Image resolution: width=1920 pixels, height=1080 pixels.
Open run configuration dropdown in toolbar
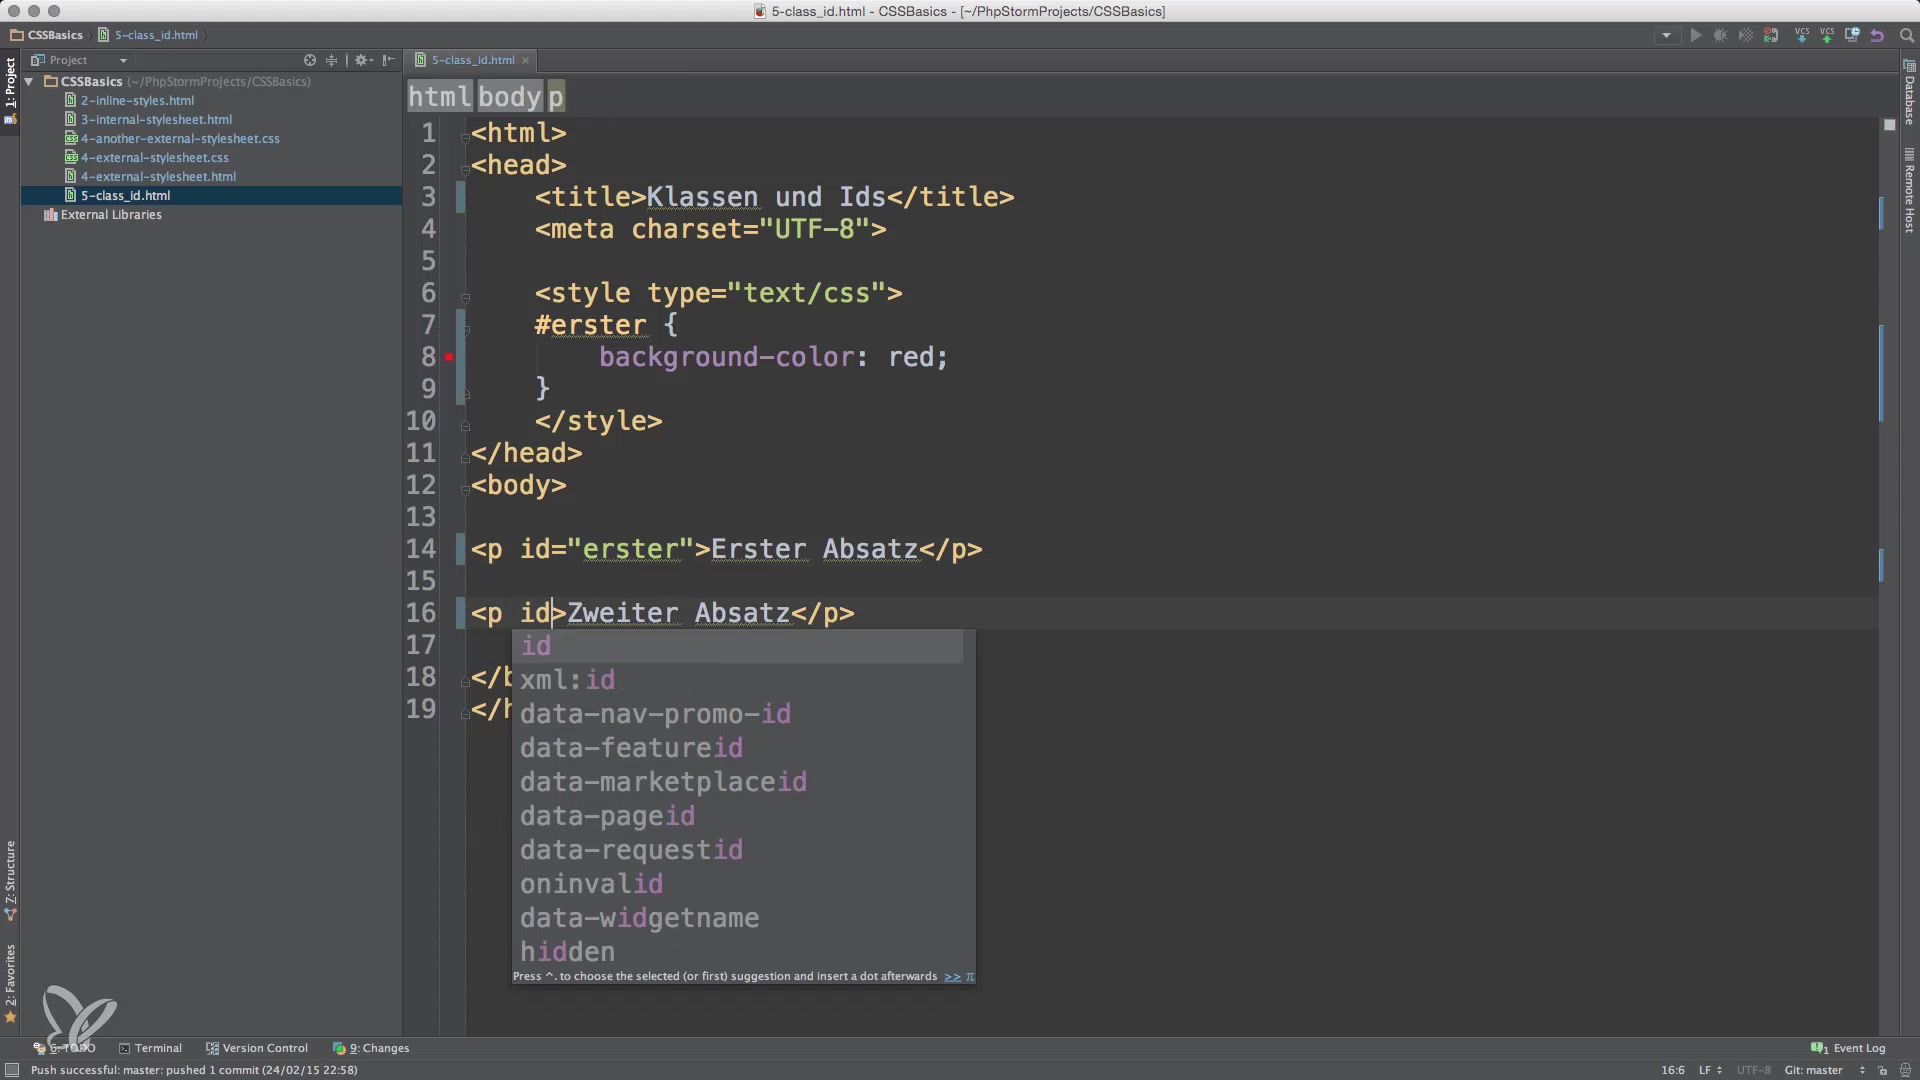point(1666,35)
